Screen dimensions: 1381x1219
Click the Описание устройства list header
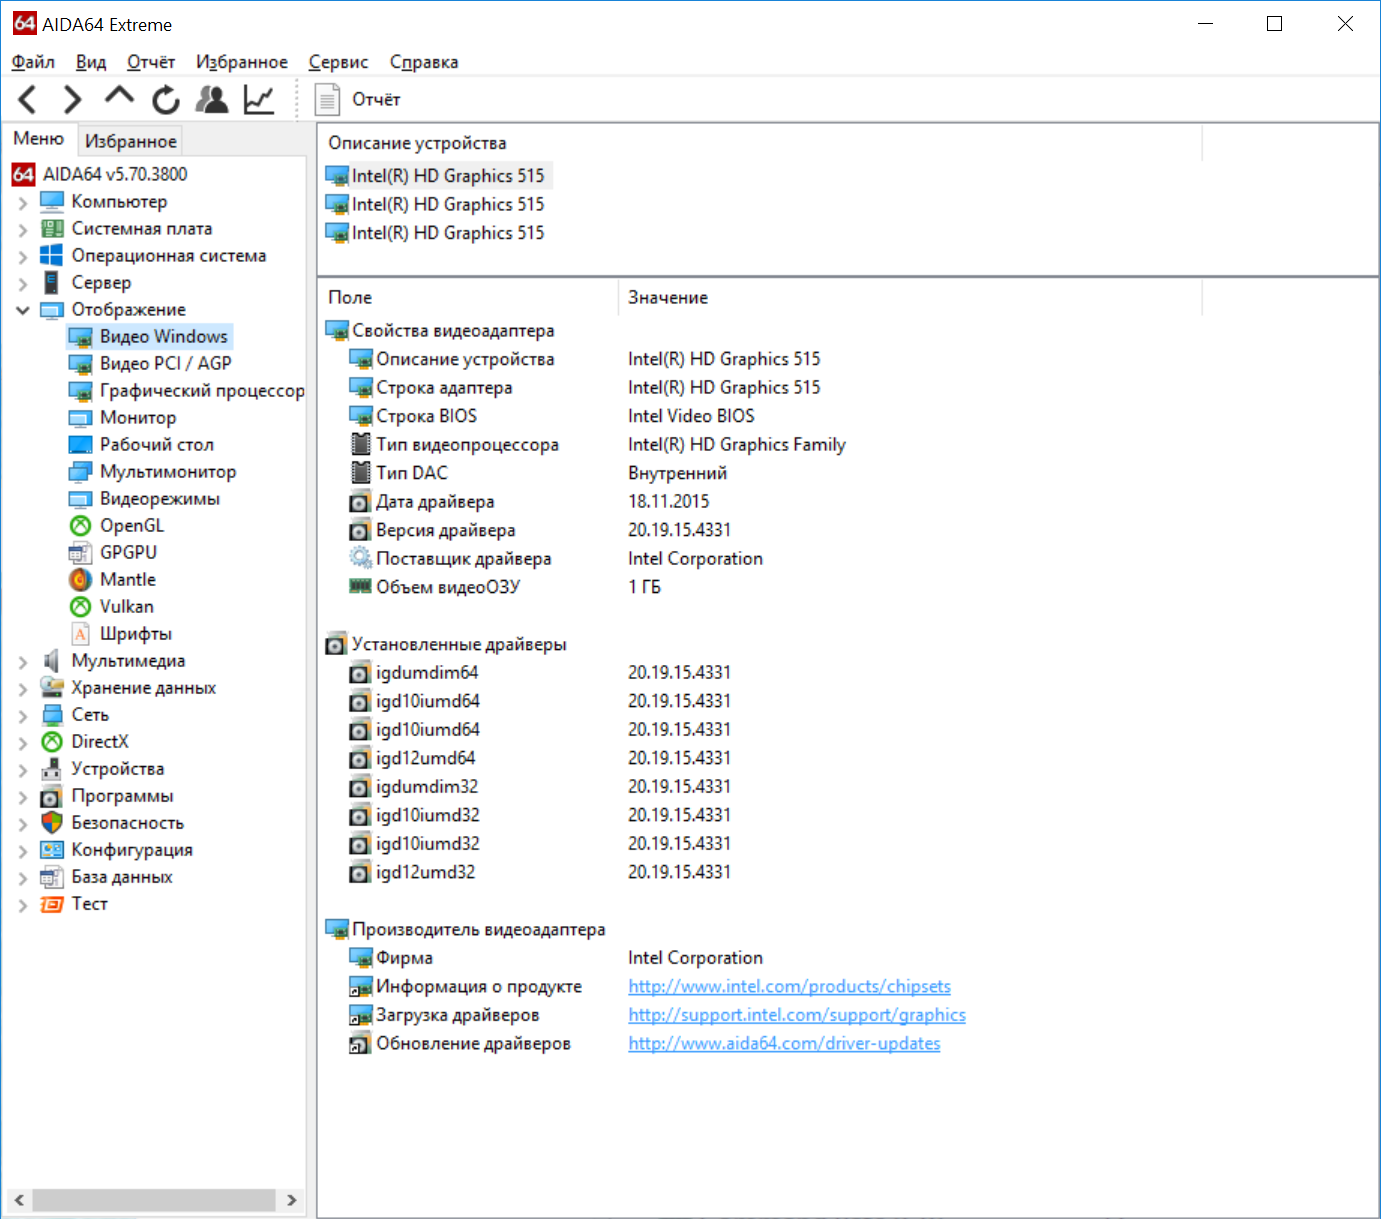coord(760,143)
